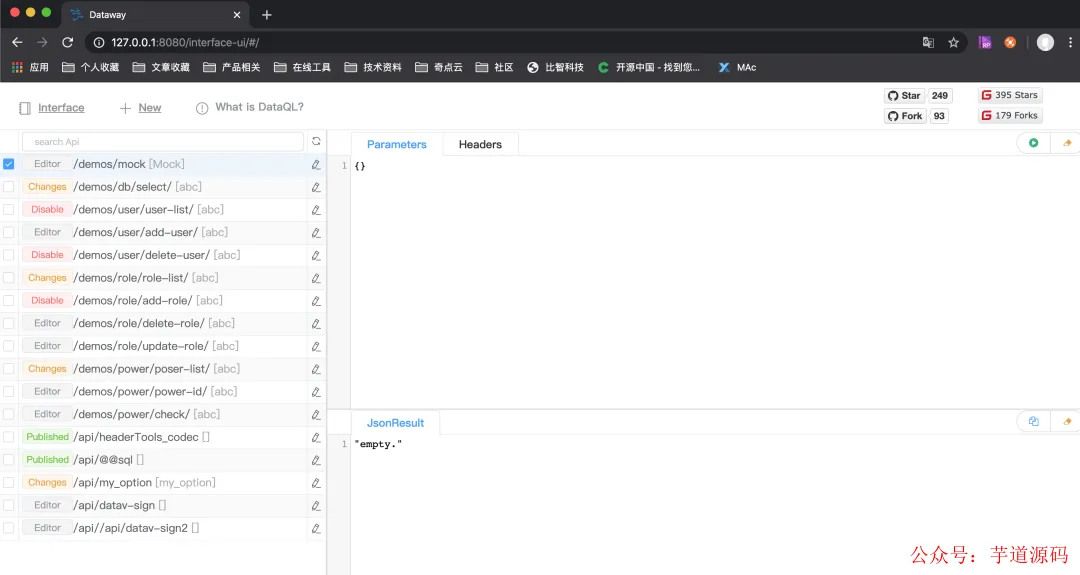Open the What is DataQL? link
Viewport: 1080px width, 575px height.
[250, 107]
